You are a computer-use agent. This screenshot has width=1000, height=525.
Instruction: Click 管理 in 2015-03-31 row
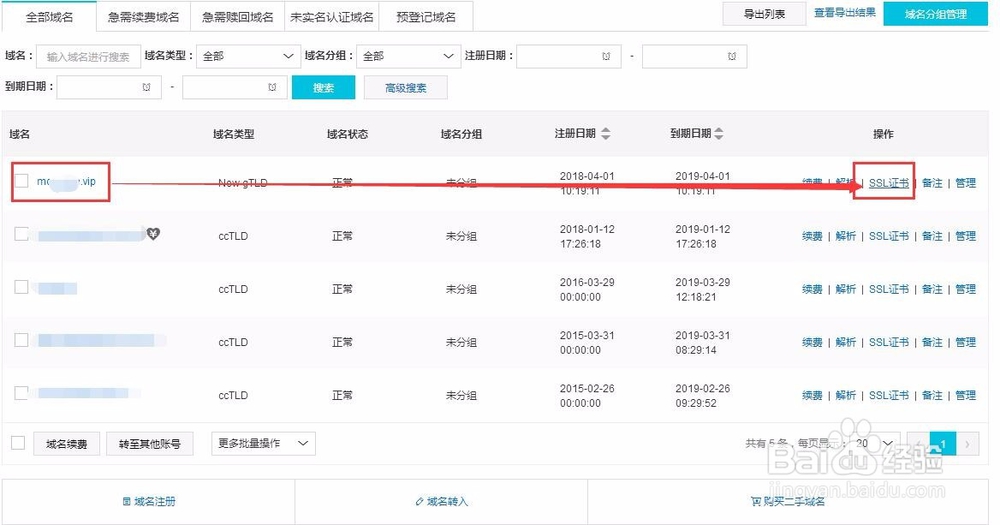[x=966, y=342]
